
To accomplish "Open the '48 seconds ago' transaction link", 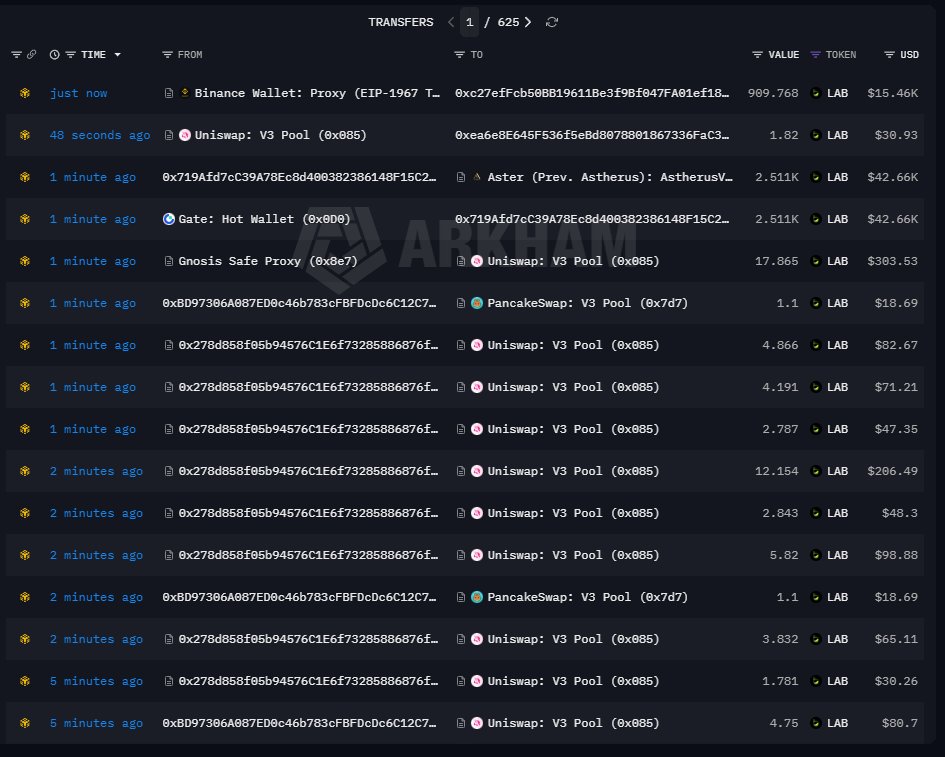I will [99, 136].
